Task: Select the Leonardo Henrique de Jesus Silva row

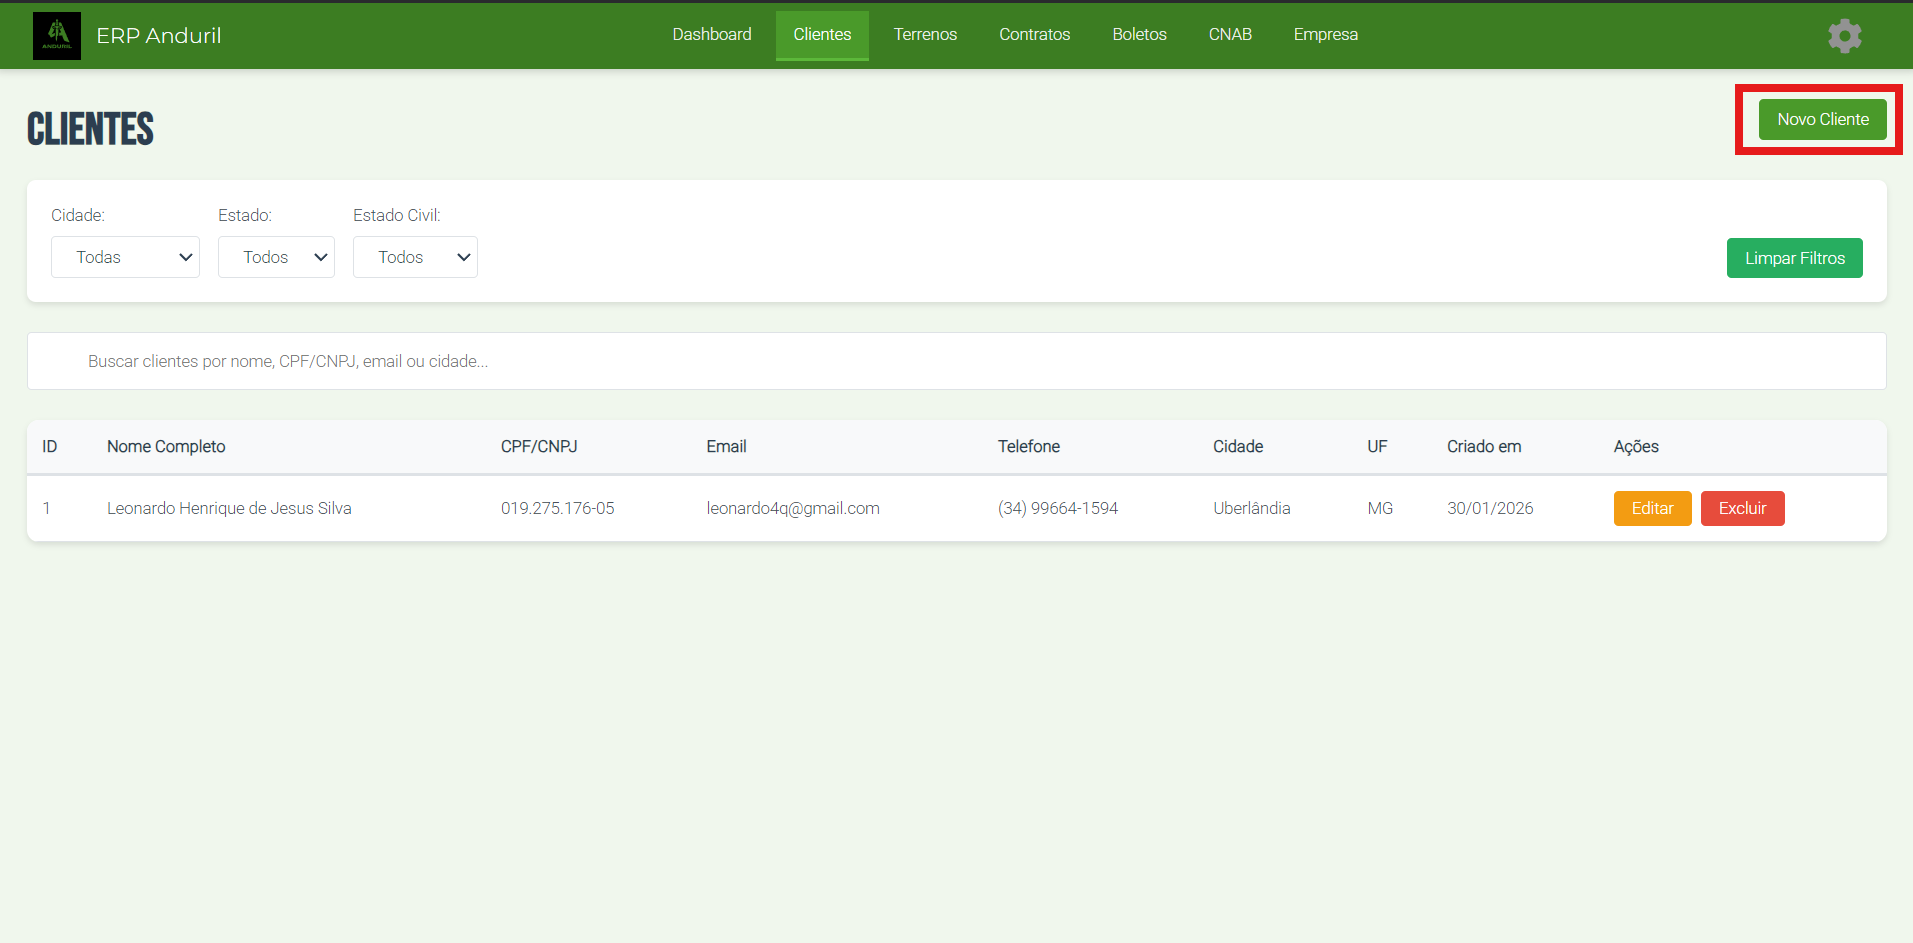Action: (229, 508)
